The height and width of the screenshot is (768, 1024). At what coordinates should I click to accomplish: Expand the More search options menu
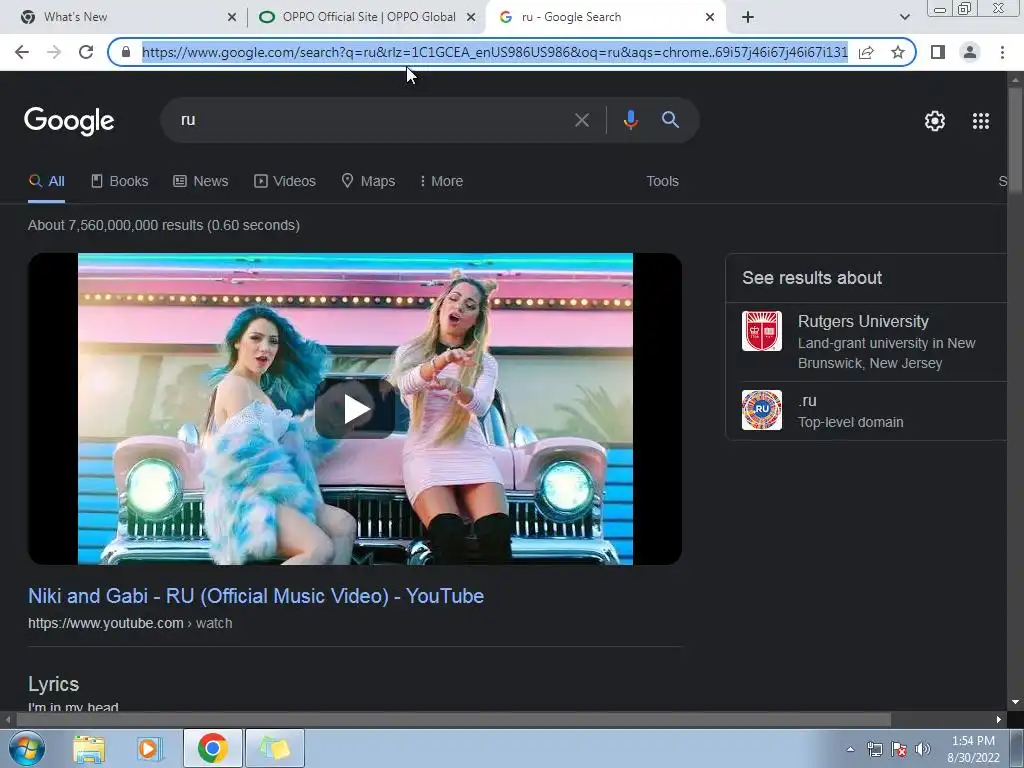(441, 182)
